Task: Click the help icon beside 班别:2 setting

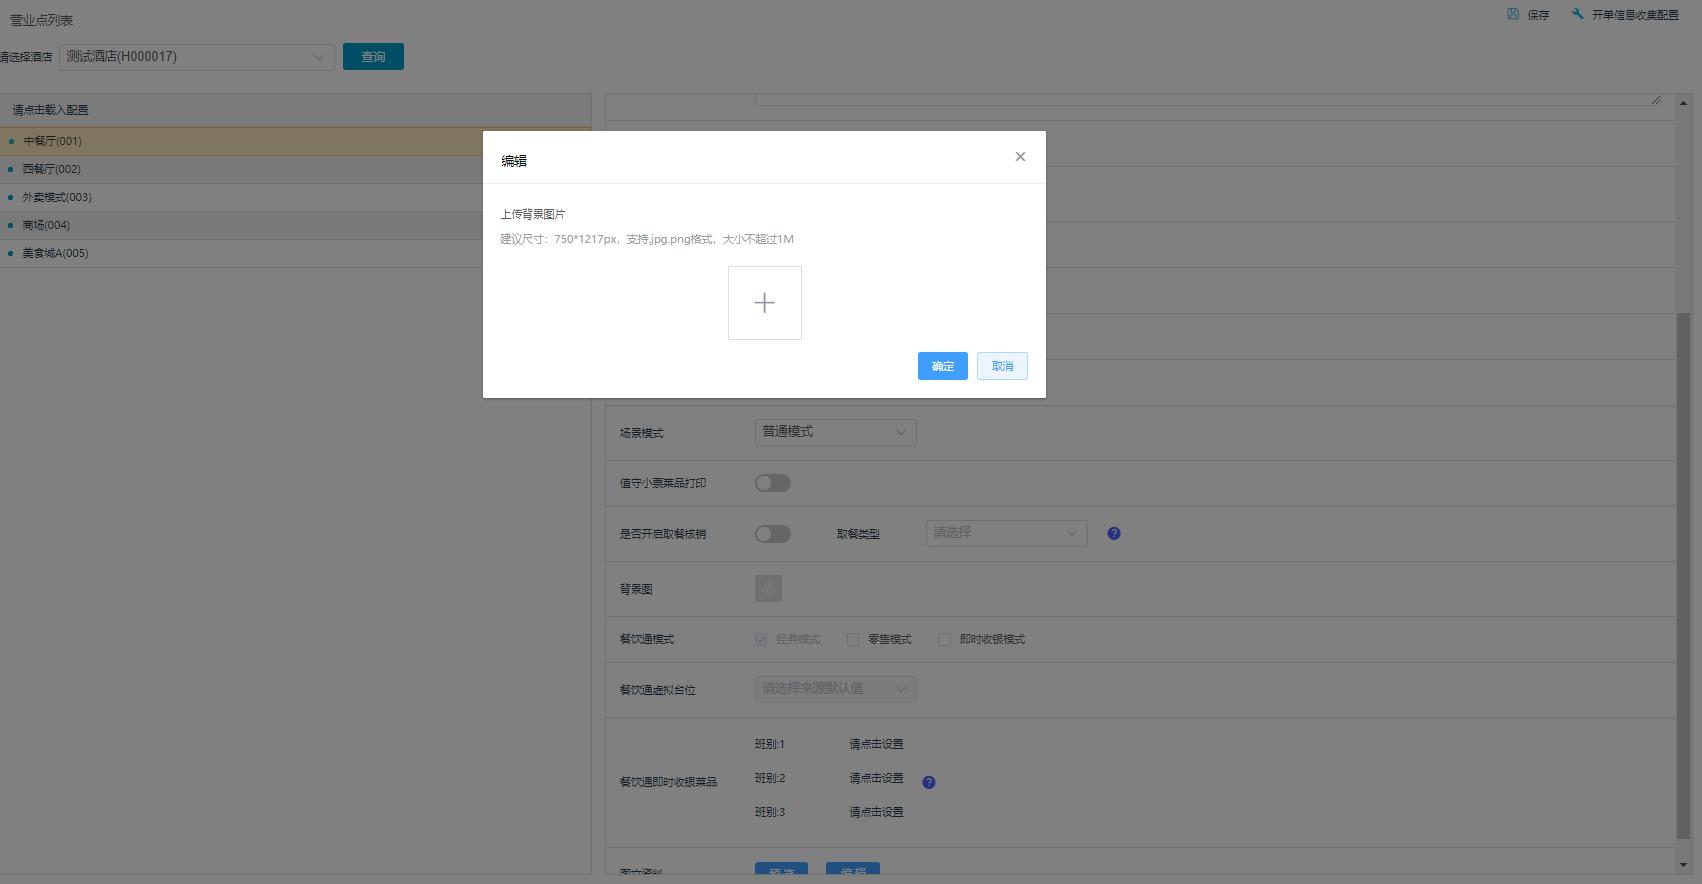Action: coord(928,782)
